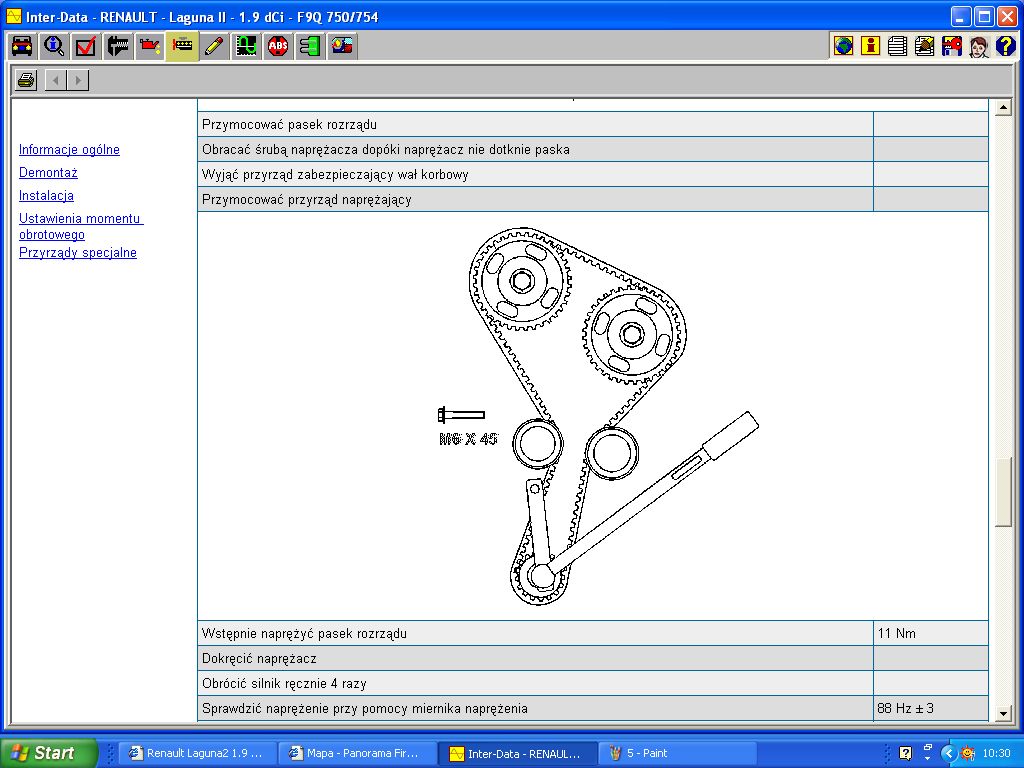The image size is (1024, 768).
Task: Click the printer icon
Action: [x=26, y=80]
